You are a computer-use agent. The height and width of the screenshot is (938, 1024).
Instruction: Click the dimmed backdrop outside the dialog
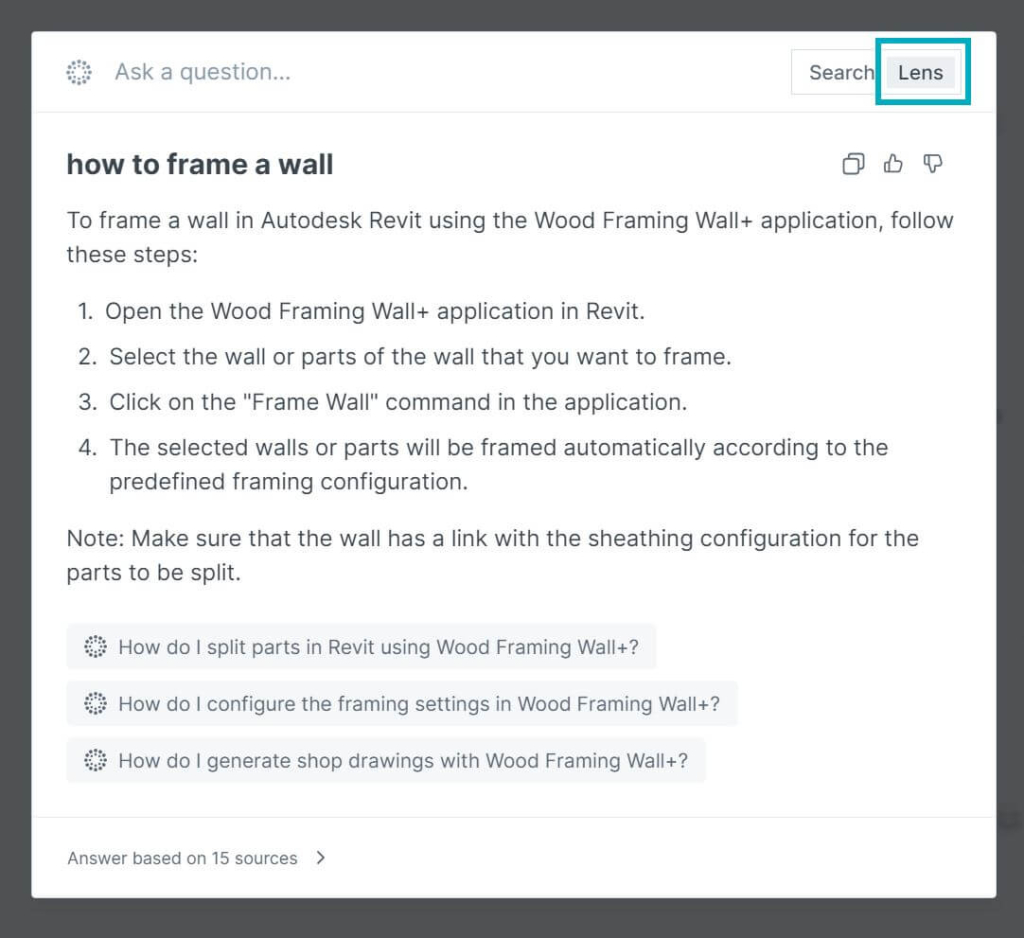coord(512,918)
